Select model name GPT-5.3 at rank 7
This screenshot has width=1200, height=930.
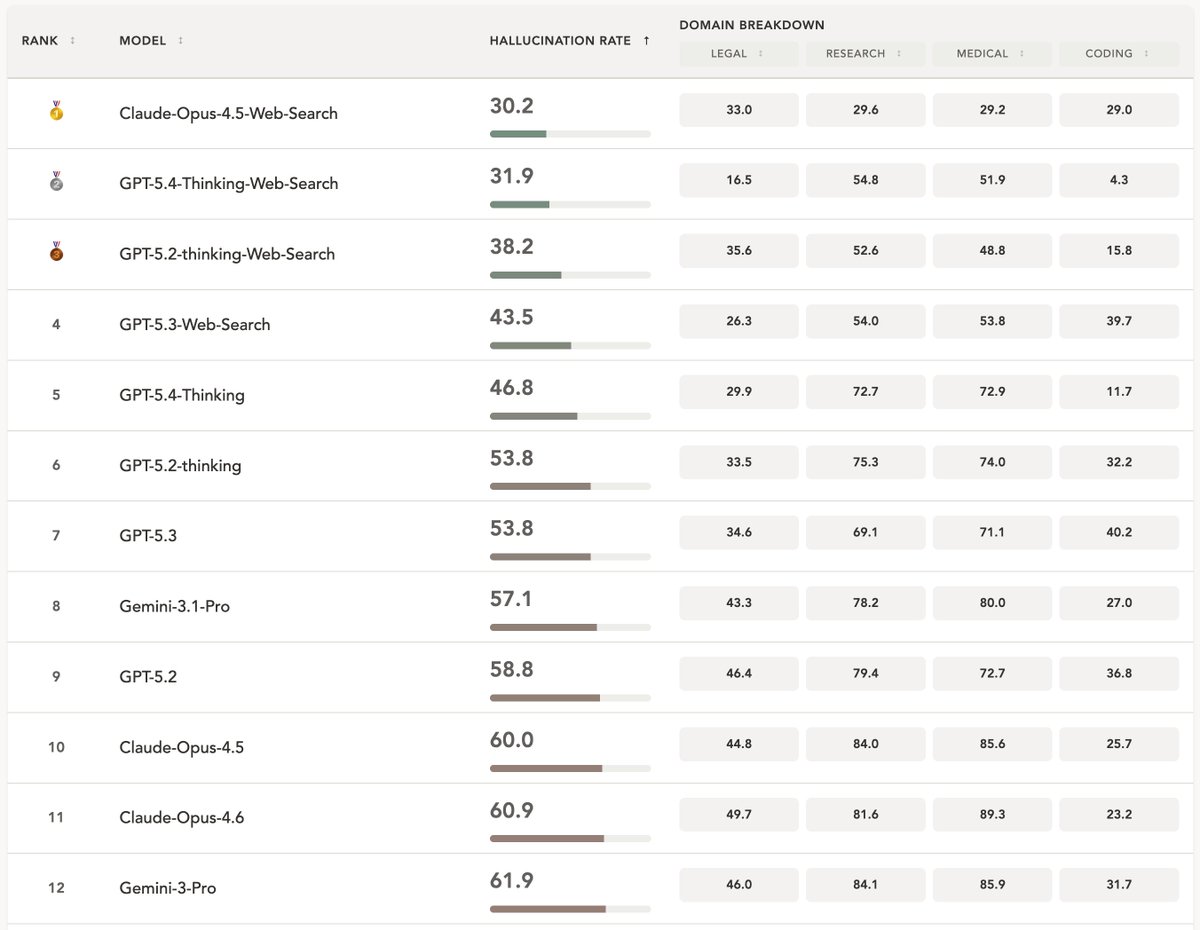[148, 536]
